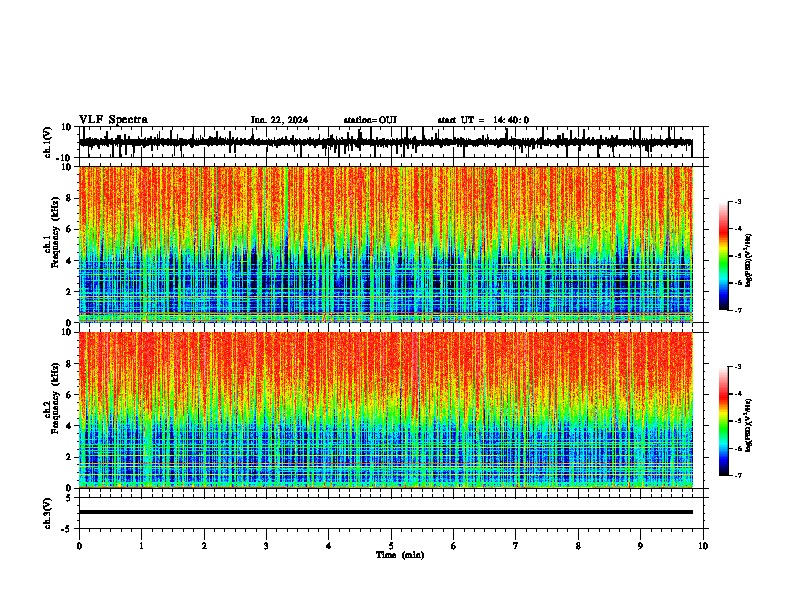Click time axis tick label "6"
Screen dimensions: 792x612
point(454,546)
